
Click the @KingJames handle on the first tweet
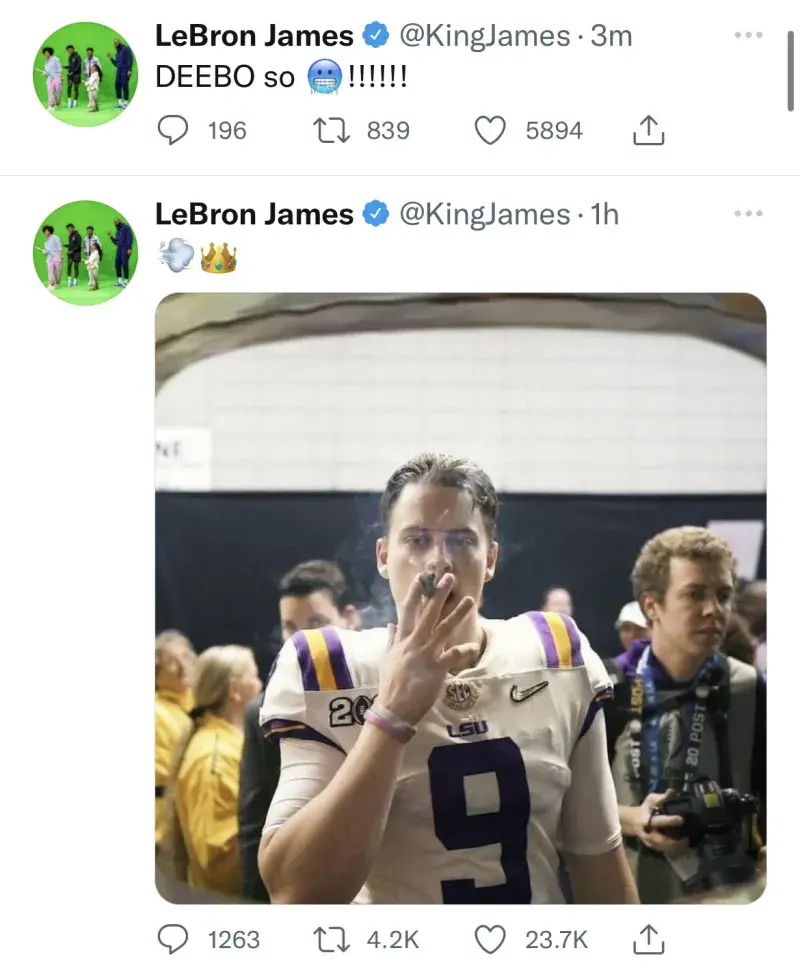(x=484, y=36)
